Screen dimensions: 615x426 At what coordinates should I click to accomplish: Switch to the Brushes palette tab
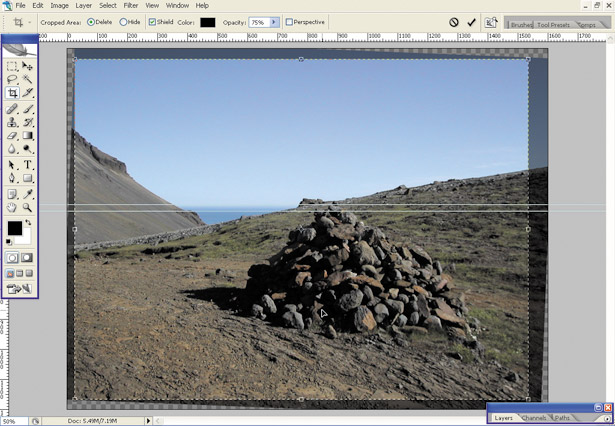(519, 25)
